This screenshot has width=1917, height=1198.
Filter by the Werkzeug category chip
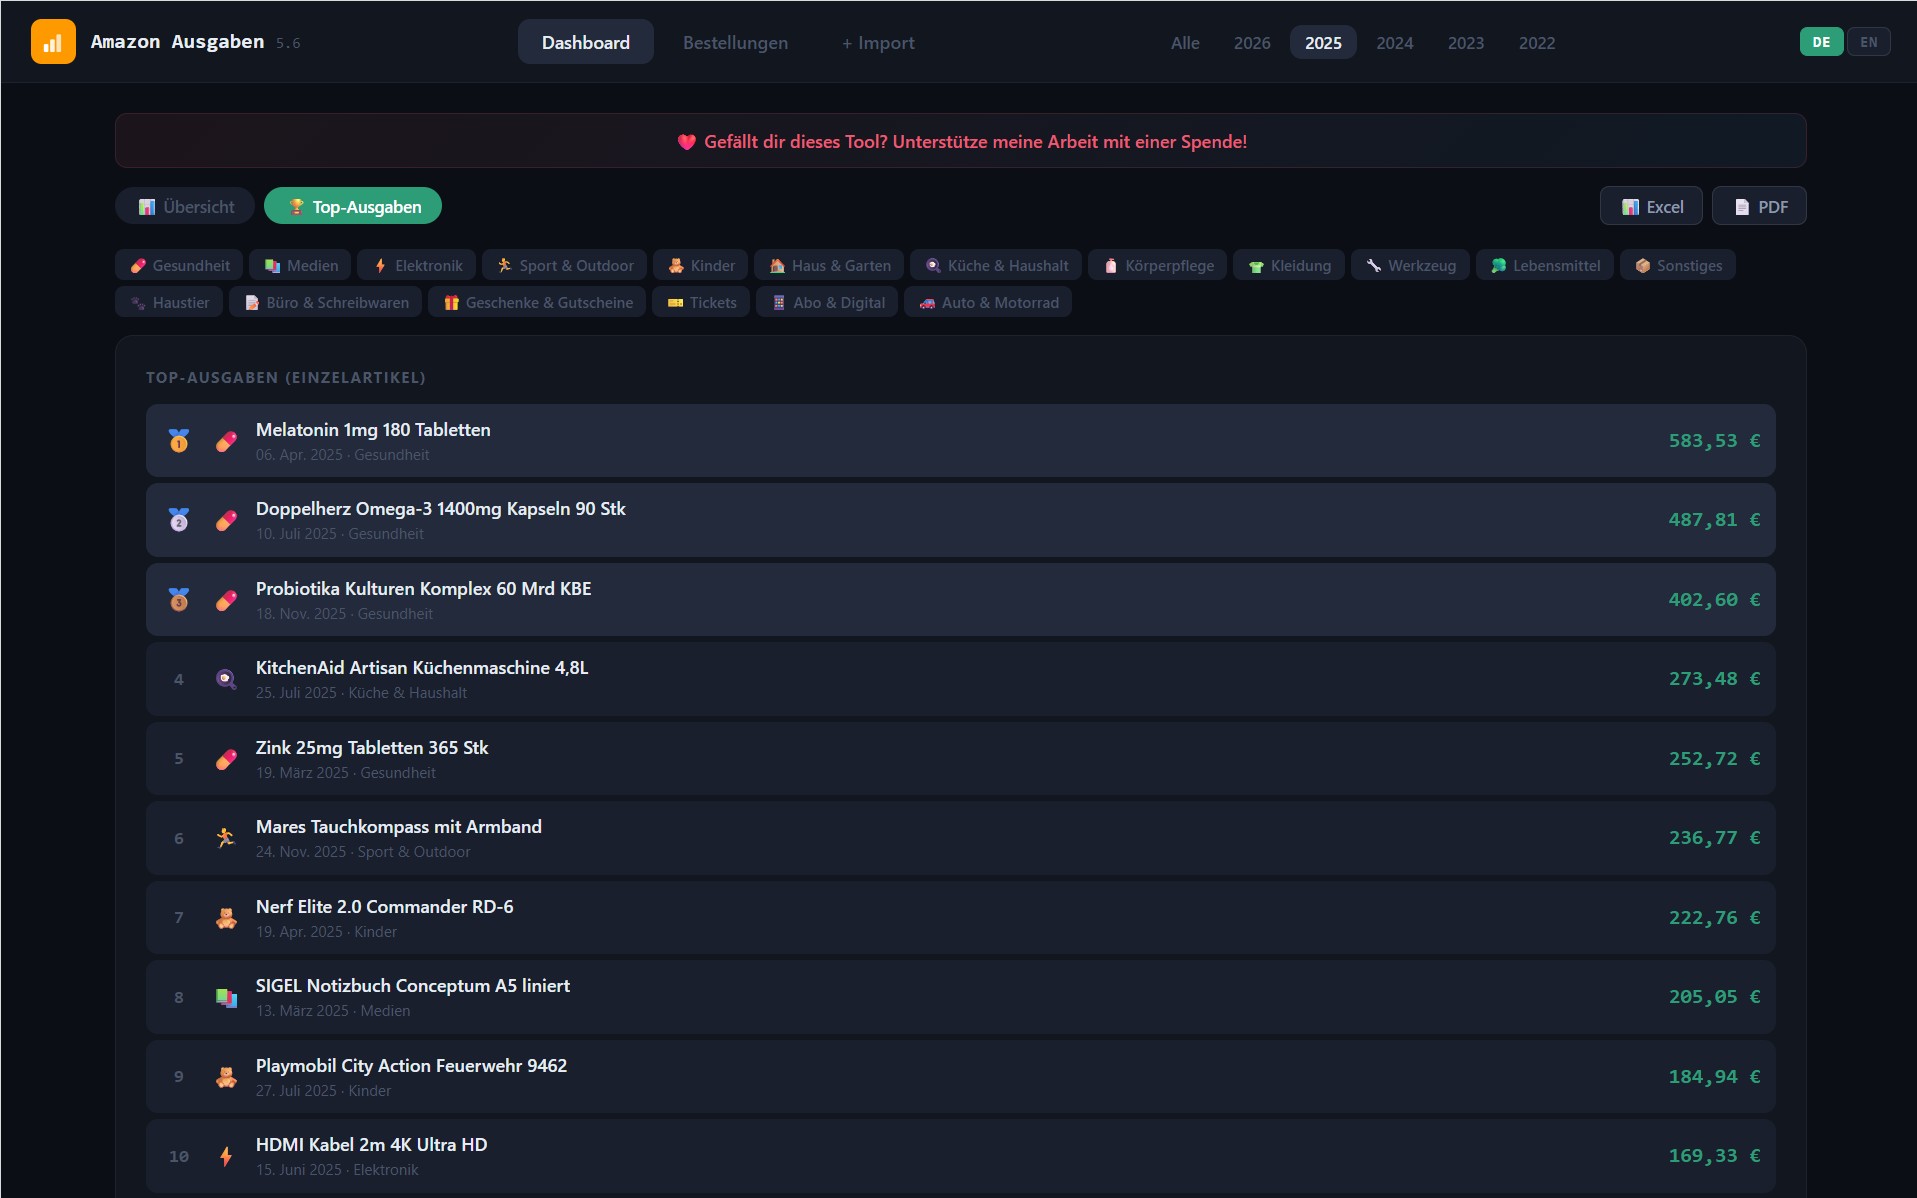1410,265
